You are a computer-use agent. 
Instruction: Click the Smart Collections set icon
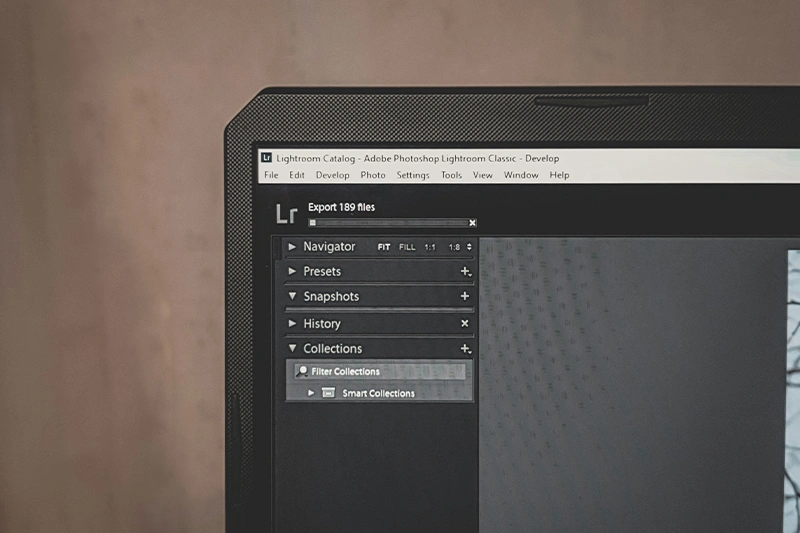click(329, 393)
